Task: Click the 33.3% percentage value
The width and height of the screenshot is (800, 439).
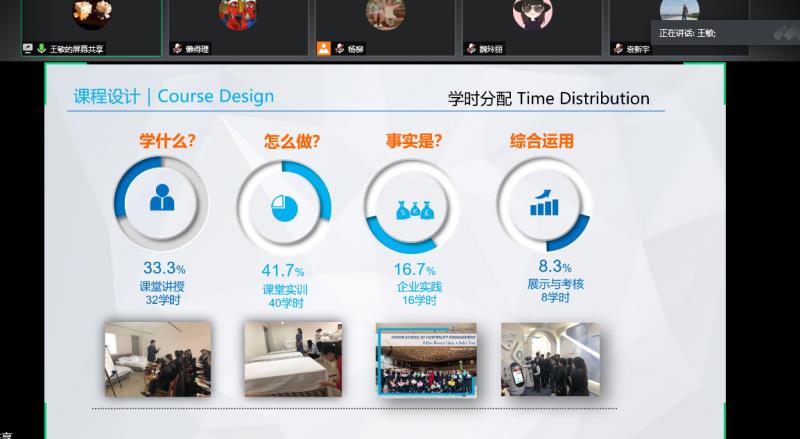Action: tap(164, 268)
